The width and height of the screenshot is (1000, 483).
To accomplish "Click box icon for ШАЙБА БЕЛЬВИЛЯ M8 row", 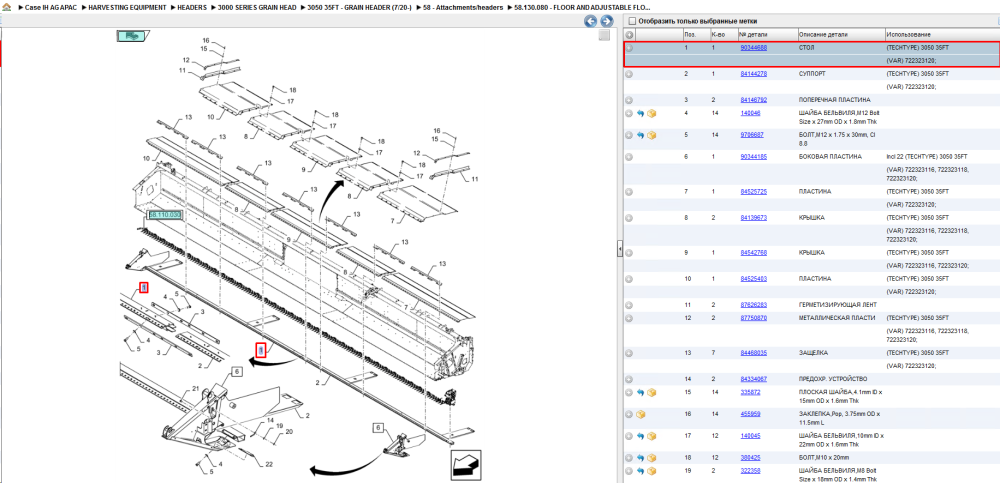I will 651,471.
